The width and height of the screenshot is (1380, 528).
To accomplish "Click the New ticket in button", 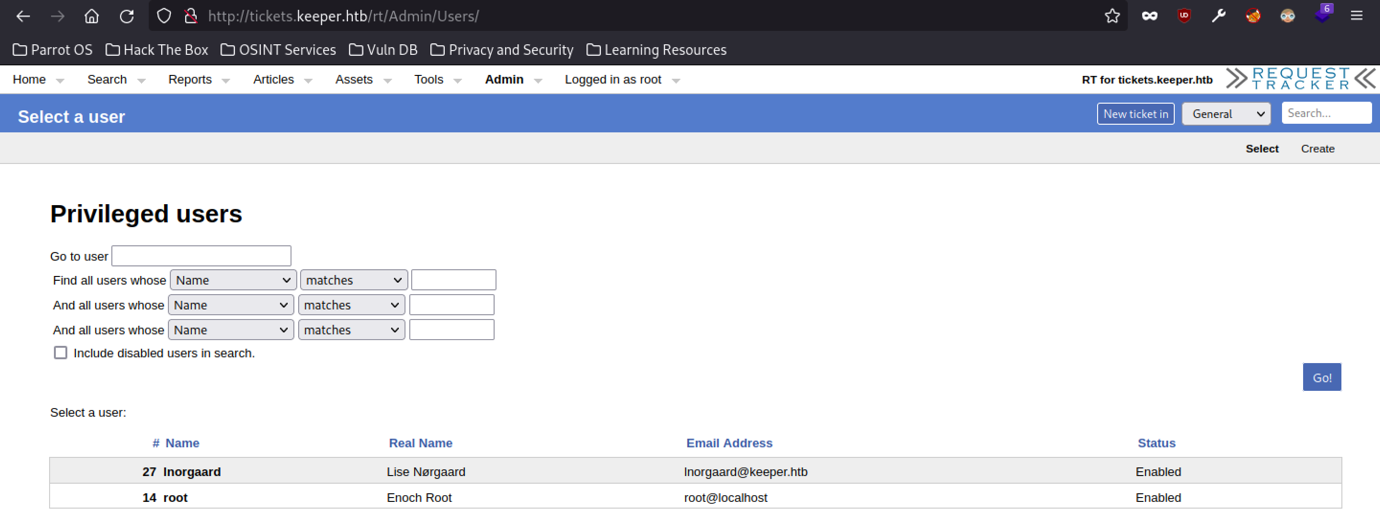I will tap(1135, 113).
